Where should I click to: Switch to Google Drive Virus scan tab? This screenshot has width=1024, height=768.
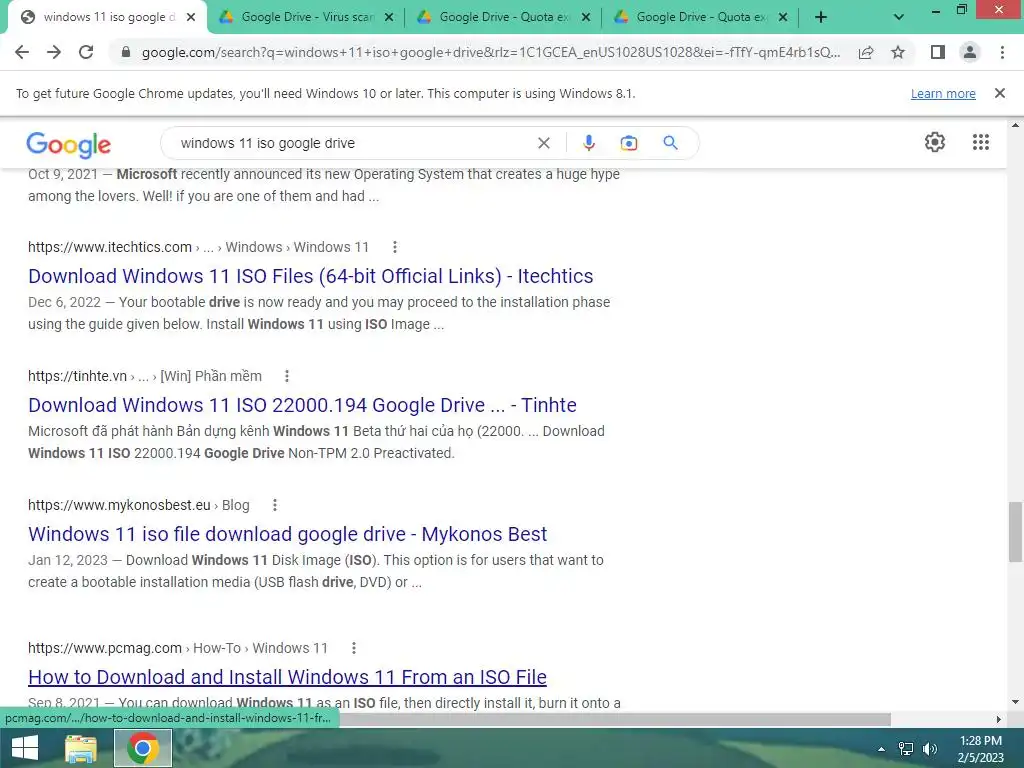point(307,17)
